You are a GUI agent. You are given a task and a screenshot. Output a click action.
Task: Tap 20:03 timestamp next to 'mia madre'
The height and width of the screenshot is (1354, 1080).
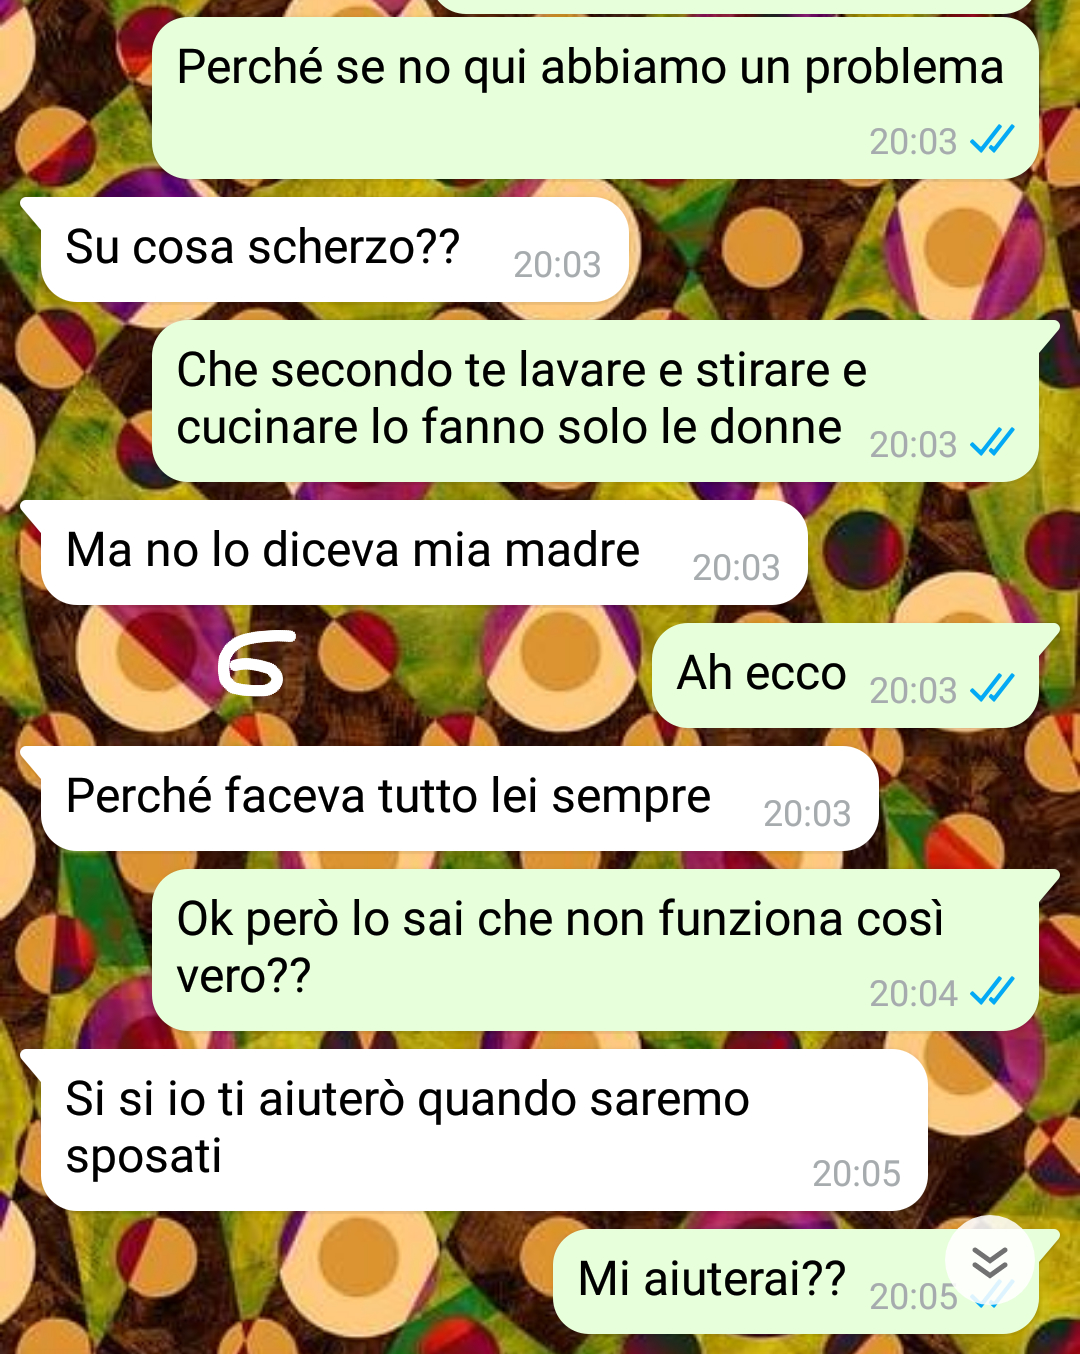tap(736, 567)
